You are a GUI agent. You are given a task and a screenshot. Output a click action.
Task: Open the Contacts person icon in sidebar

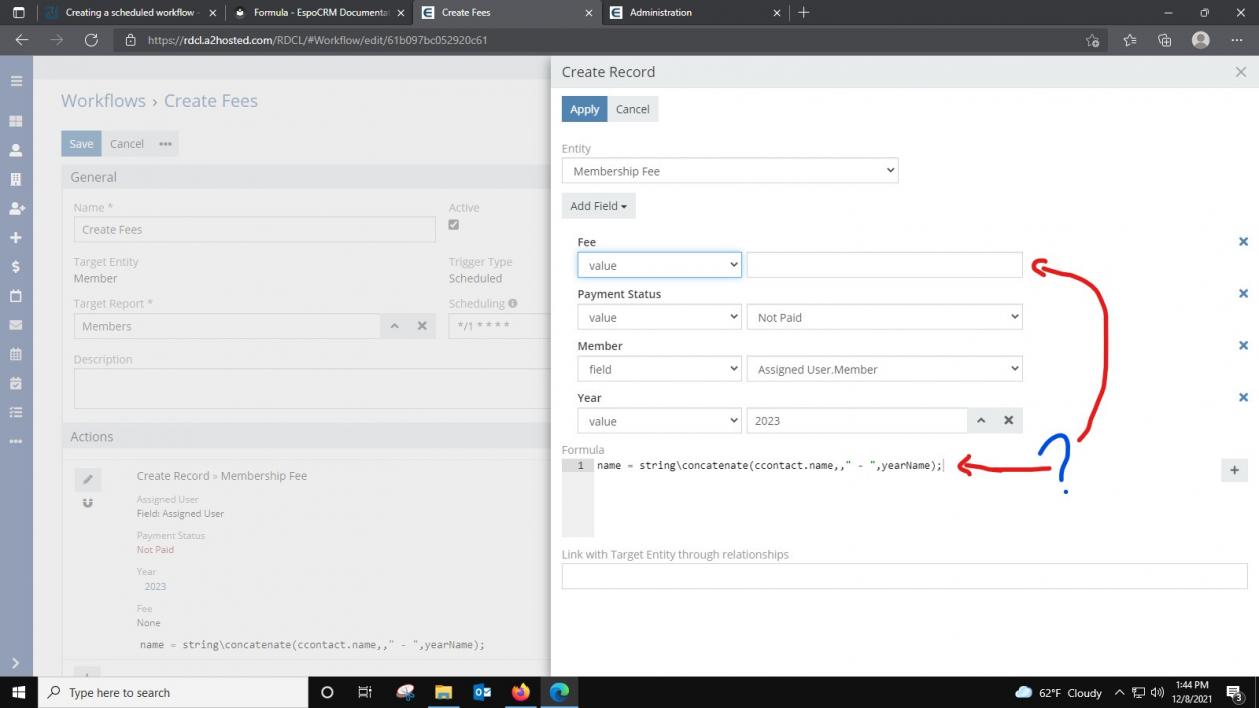coord(16,150)
